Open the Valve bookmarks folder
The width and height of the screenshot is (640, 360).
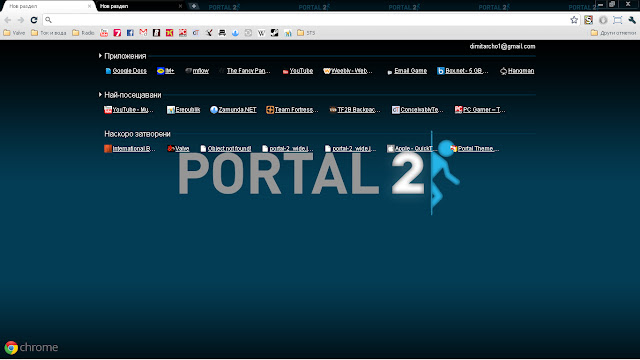click(14, 33)
